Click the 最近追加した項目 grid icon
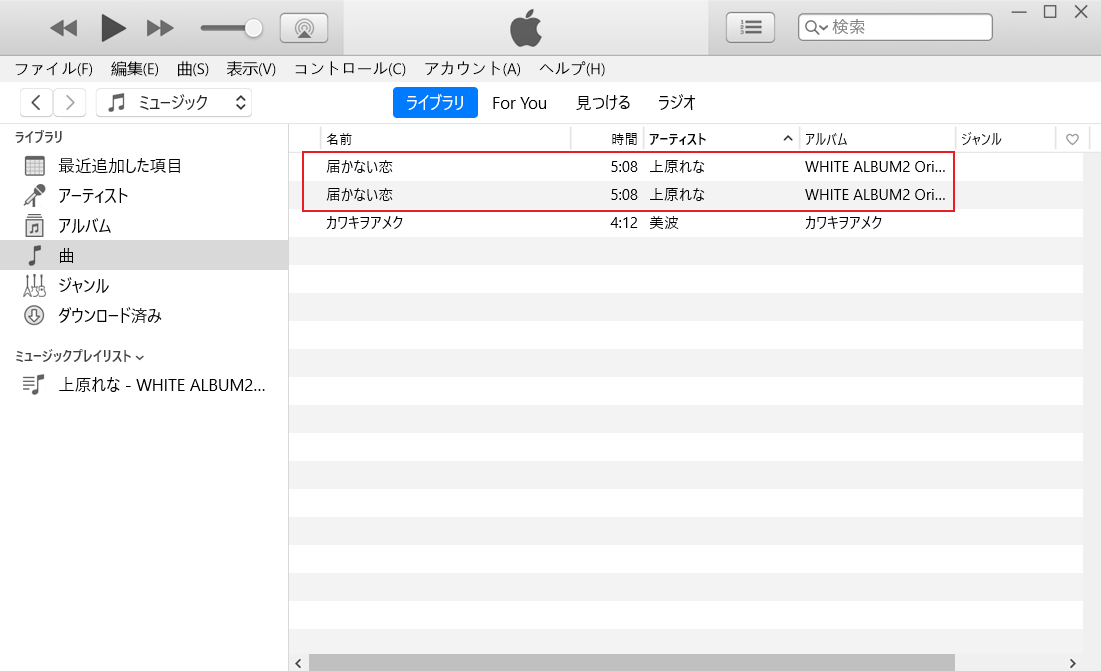Viewport: 1101px width, 671px height. click(x=34, y=166)
